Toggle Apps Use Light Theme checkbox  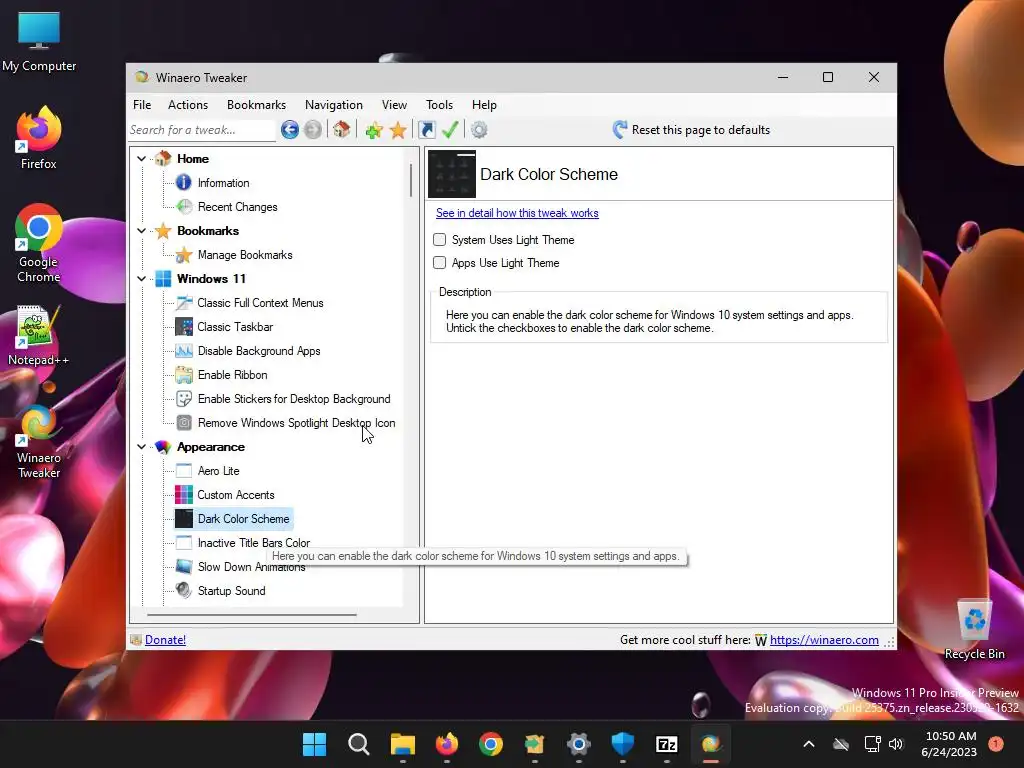pos(440,263)
